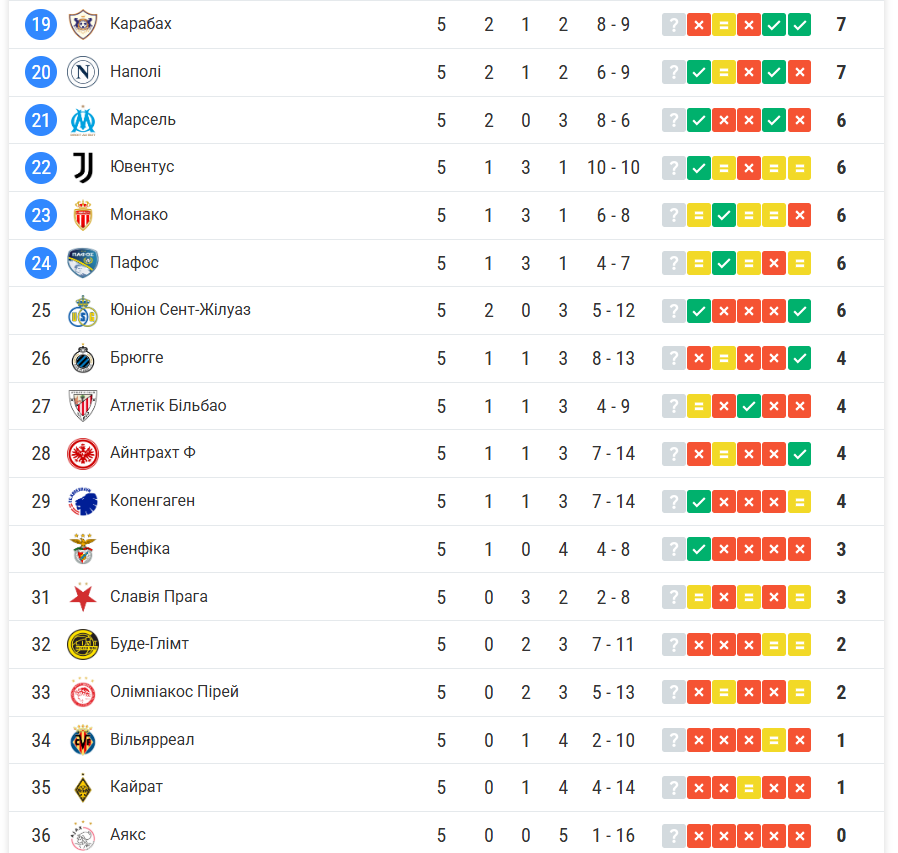Click Наполі's latest red loss form icon

pos(799,72)
